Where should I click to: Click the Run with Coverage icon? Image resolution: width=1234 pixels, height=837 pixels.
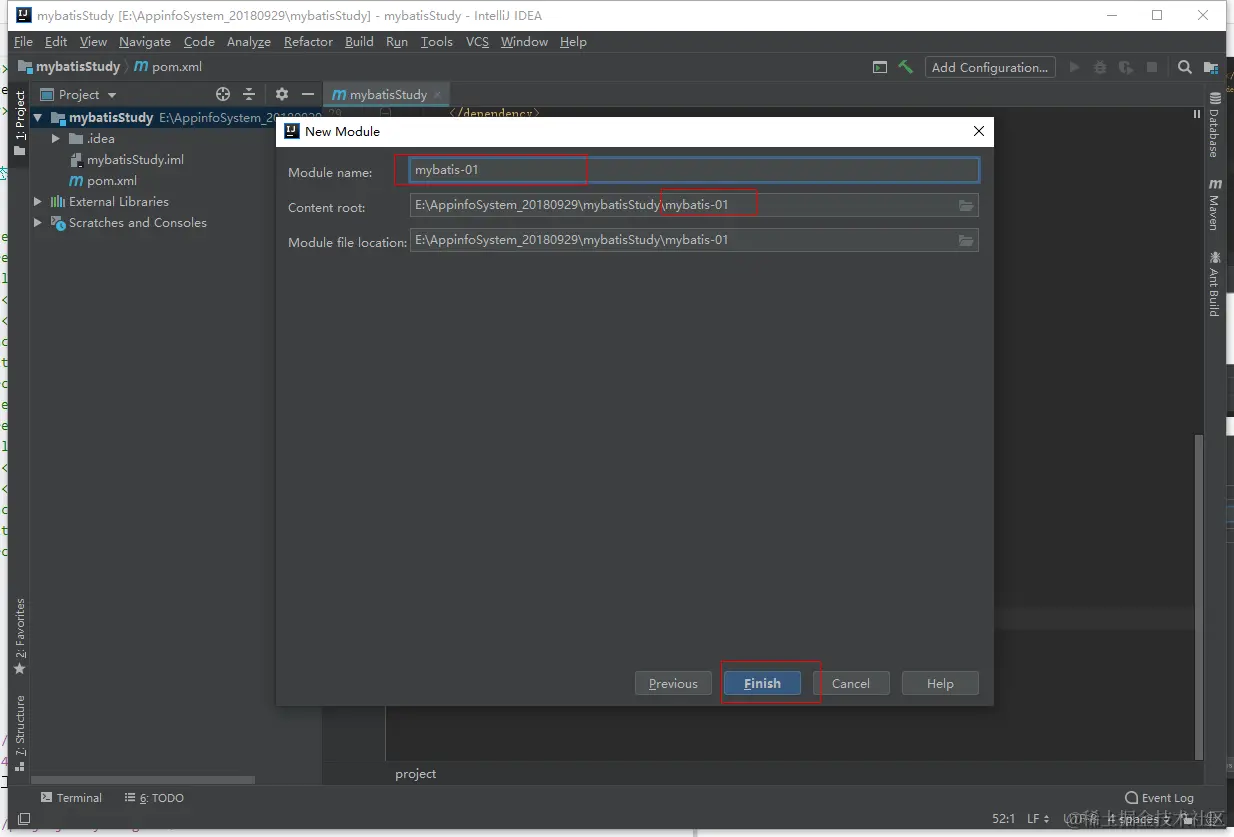[x=1126, y=67]
